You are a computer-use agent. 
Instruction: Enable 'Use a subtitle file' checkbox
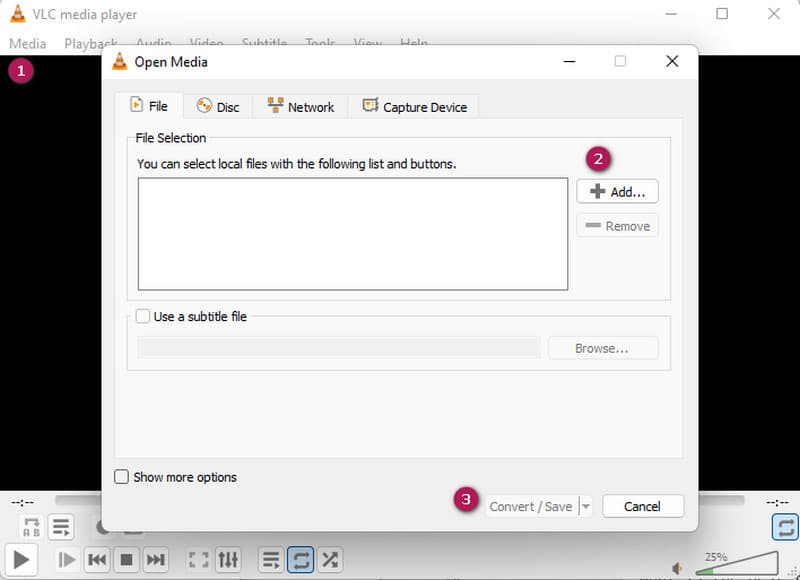coord(142,317)
